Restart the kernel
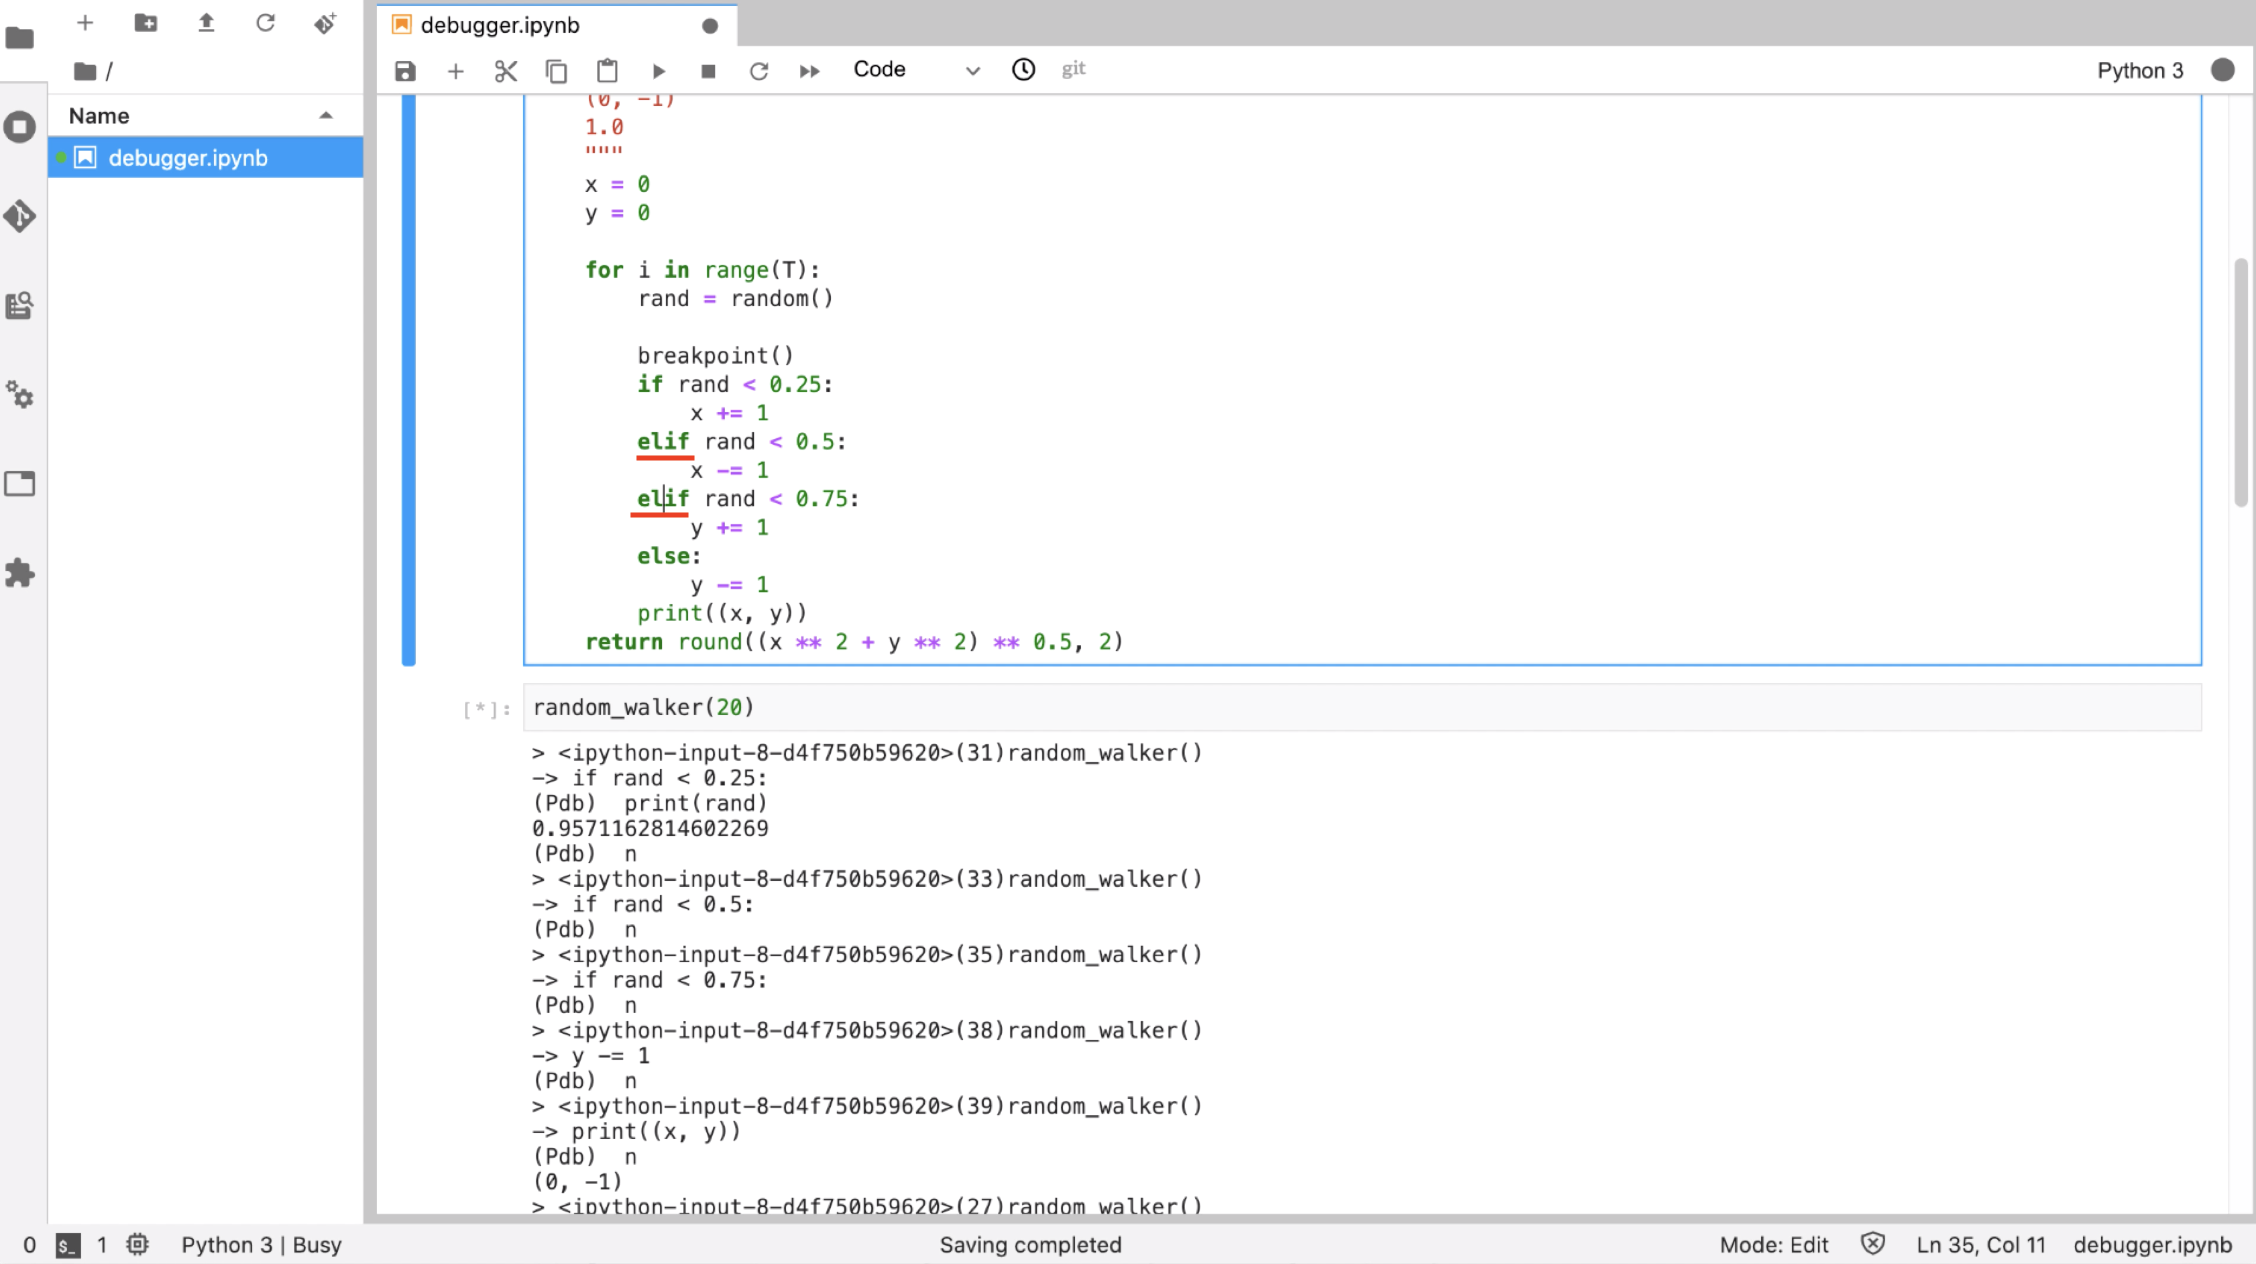The width and height of the screenshot is (2256, 1264). (x=759, y=71)
